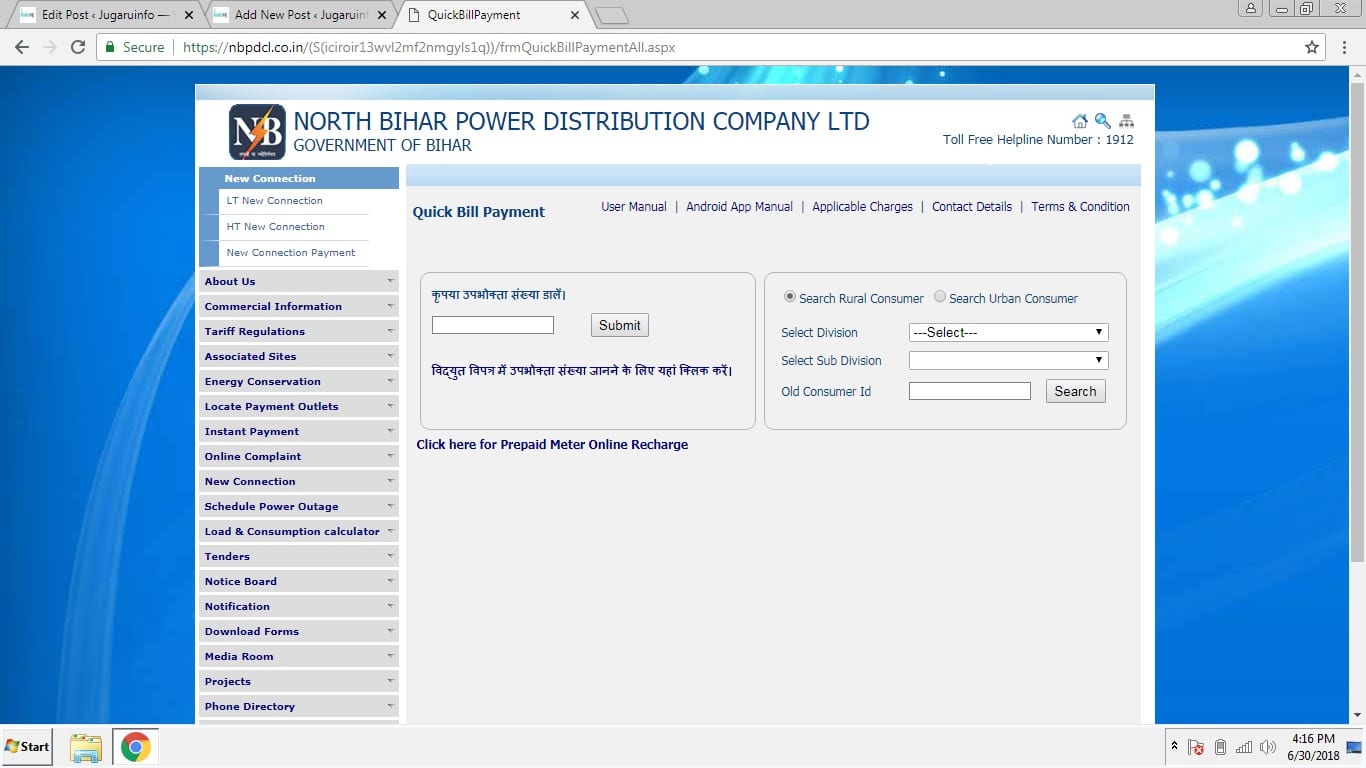Image resolution: width=1366 pixels, height=768 pixels.
Task: Expand Tariff Regulations sidebar menu
Action: (298, 331)
